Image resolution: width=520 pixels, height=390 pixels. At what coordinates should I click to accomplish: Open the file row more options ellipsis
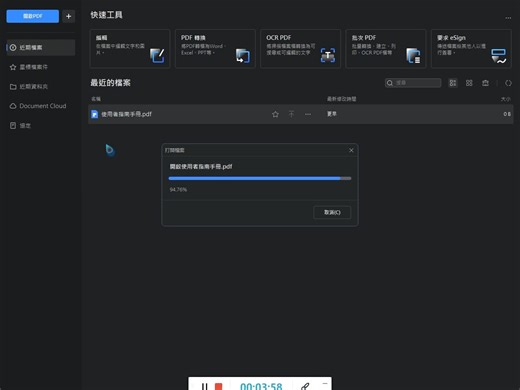308,114
